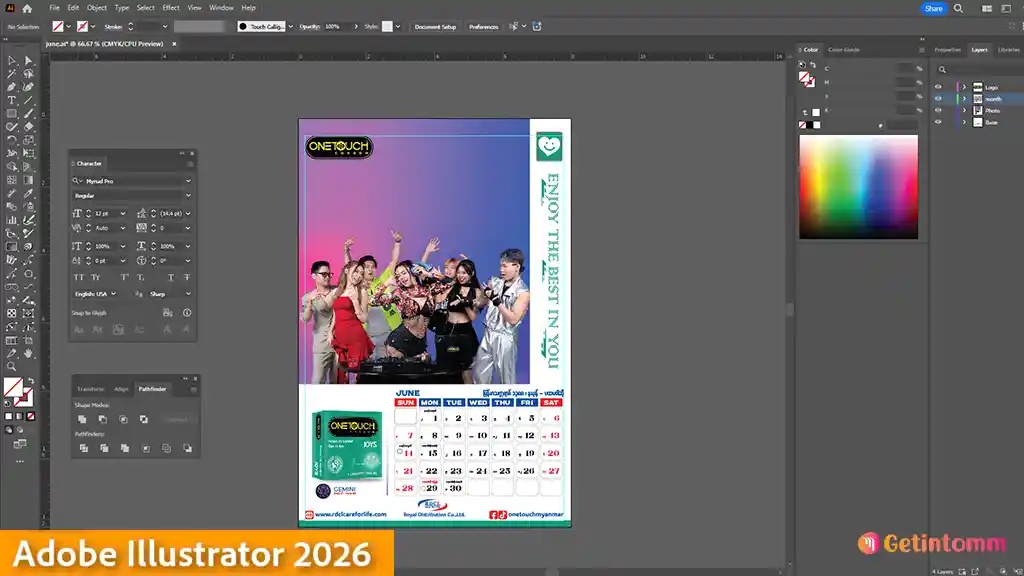Open the Object menu
1024x576 pixels.
pos(97,8)
